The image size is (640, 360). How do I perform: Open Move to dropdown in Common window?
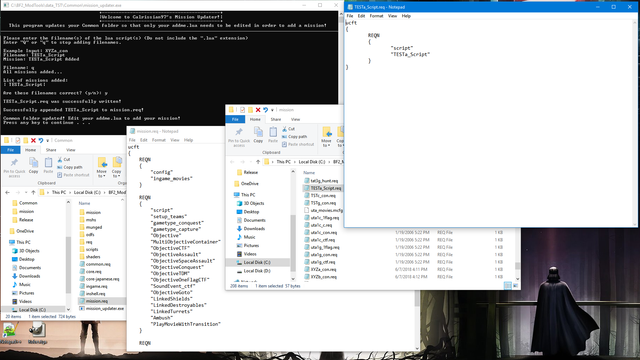pyautogui.click(x=102, y=167)
